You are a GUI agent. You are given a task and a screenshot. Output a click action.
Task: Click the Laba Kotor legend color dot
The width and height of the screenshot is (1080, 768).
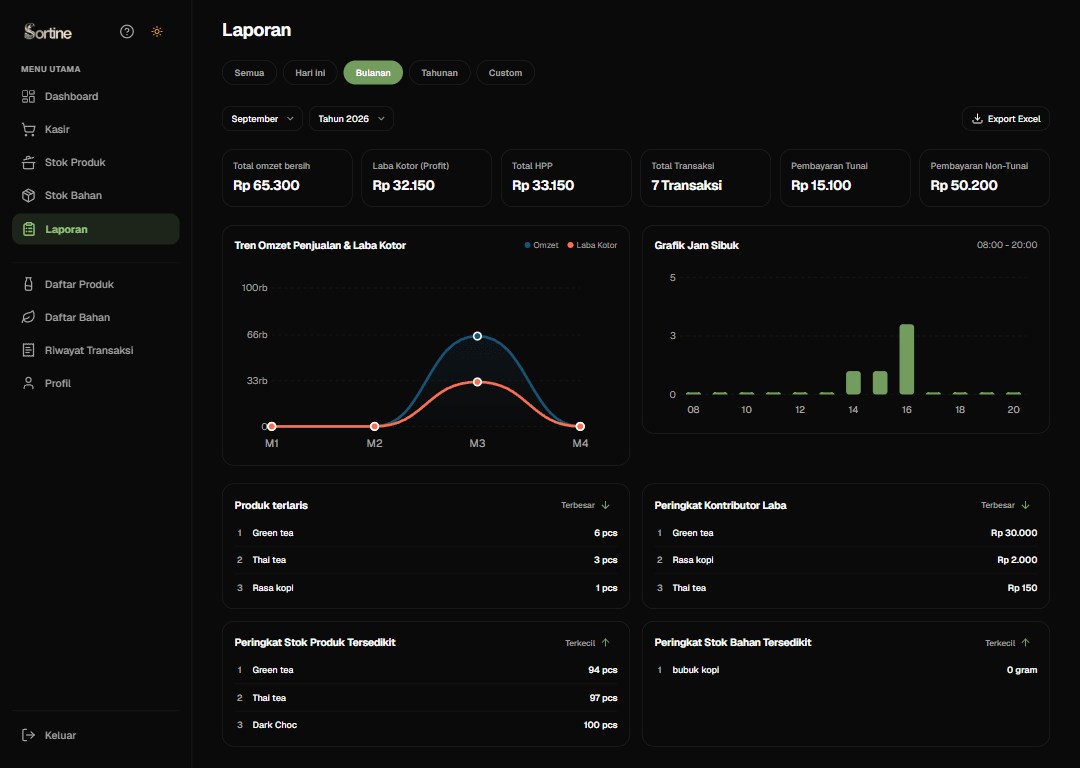570,246
